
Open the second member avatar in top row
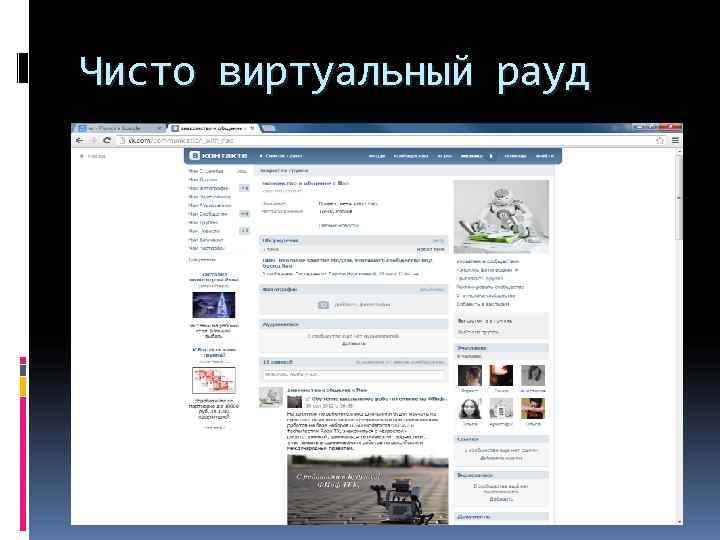pyautogui.click(x=501, y=376)
